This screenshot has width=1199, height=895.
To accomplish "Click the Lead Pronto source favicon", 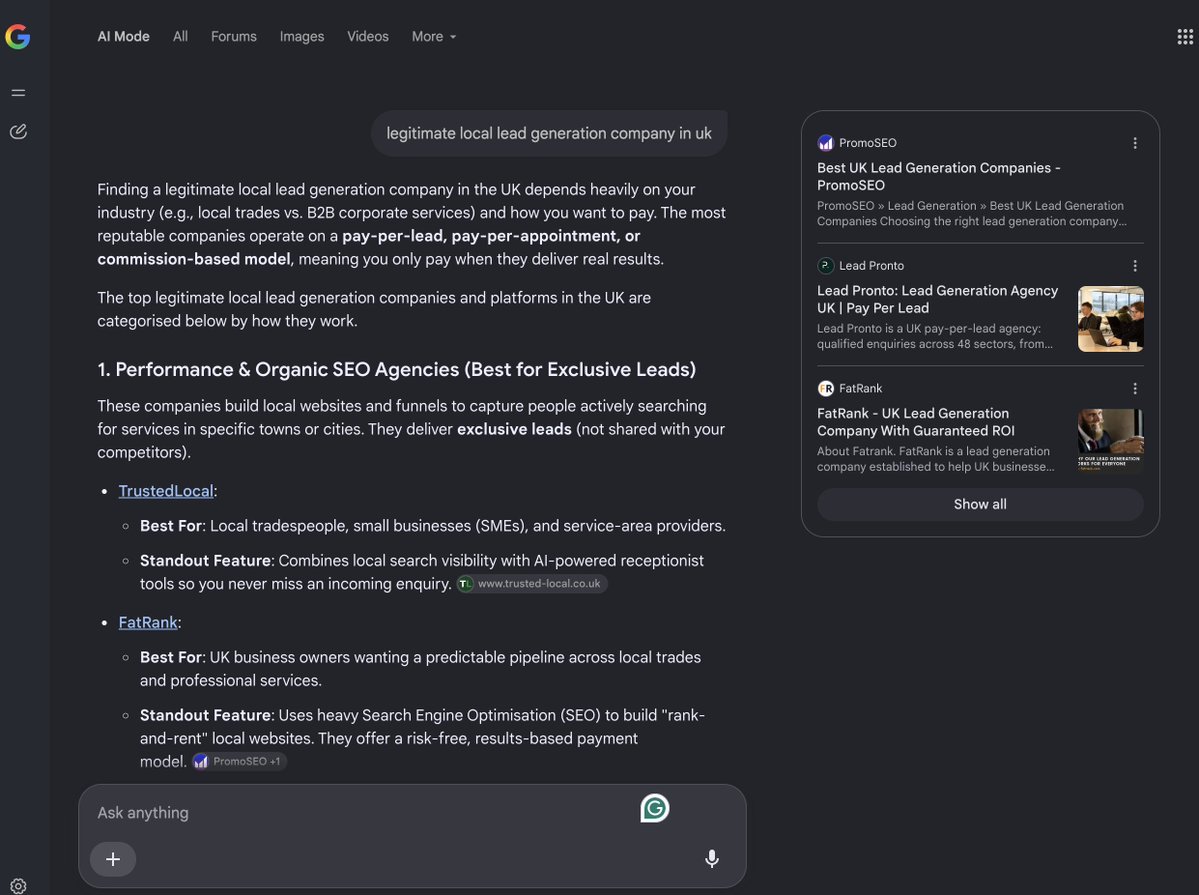I will (825, 265).
